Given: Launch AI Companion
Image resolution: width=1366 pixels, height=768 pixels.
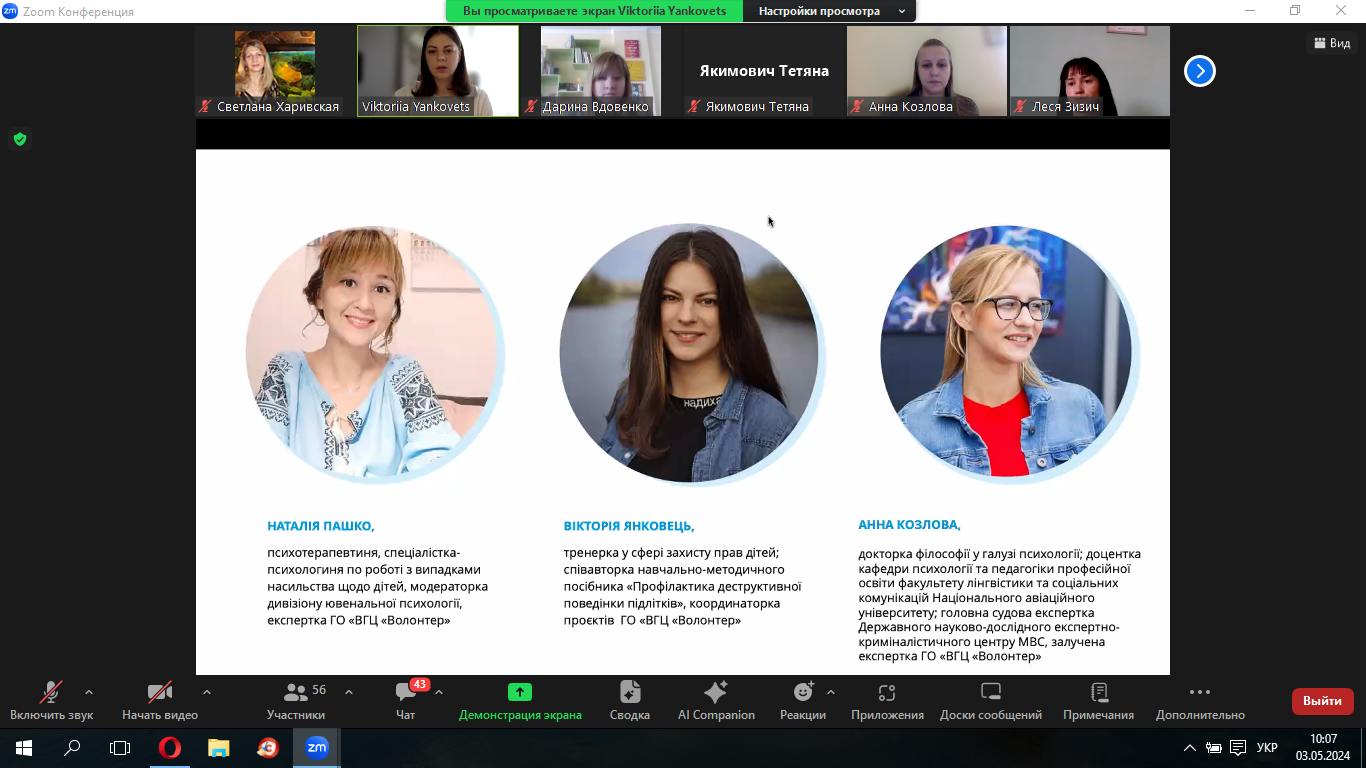Looking at the screenshot, I should (716, 700).
